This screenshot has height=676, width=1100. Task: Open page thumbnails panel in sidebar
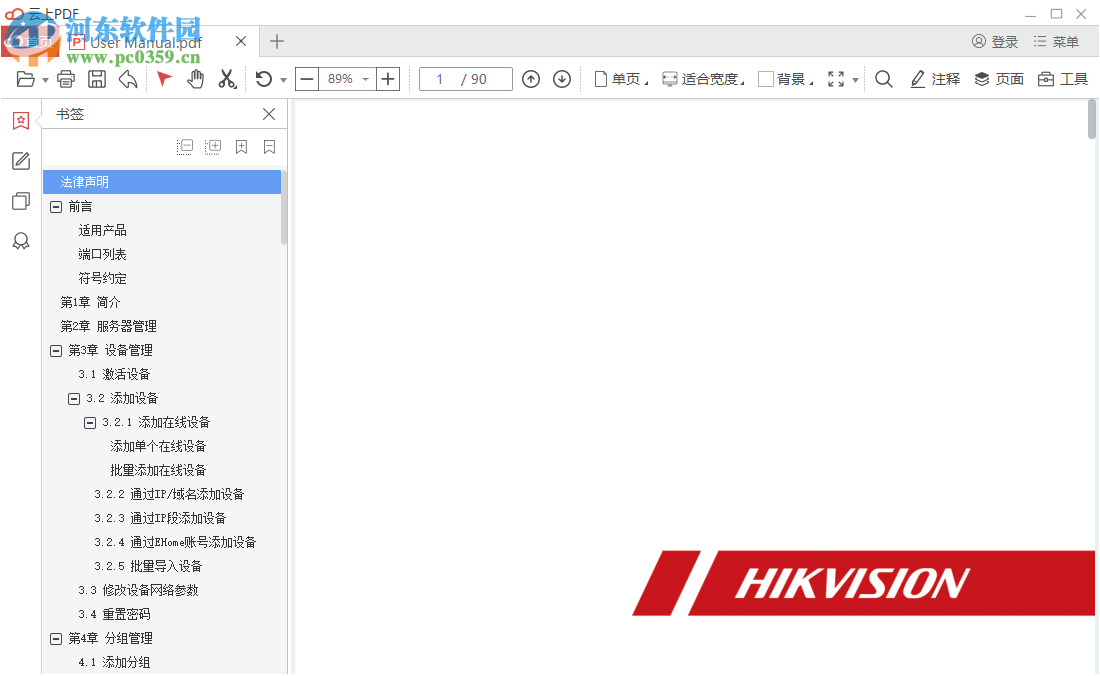(21, 201)
